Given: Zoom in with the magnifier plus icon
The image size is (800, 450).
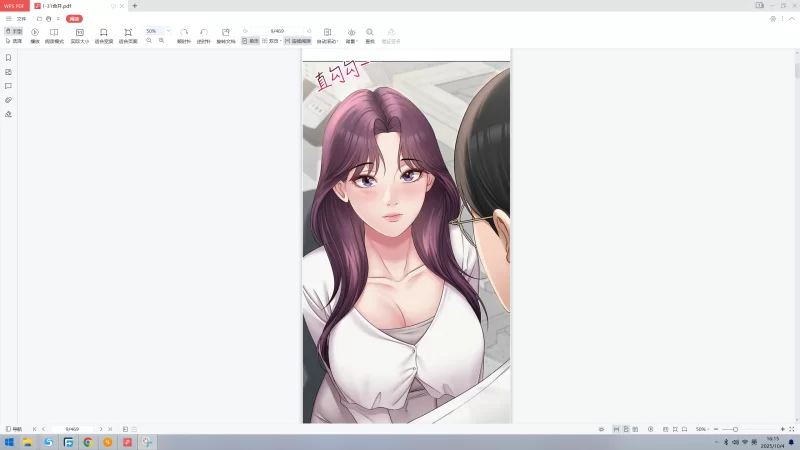Looking at the screenshot, I should pos(161,41).
